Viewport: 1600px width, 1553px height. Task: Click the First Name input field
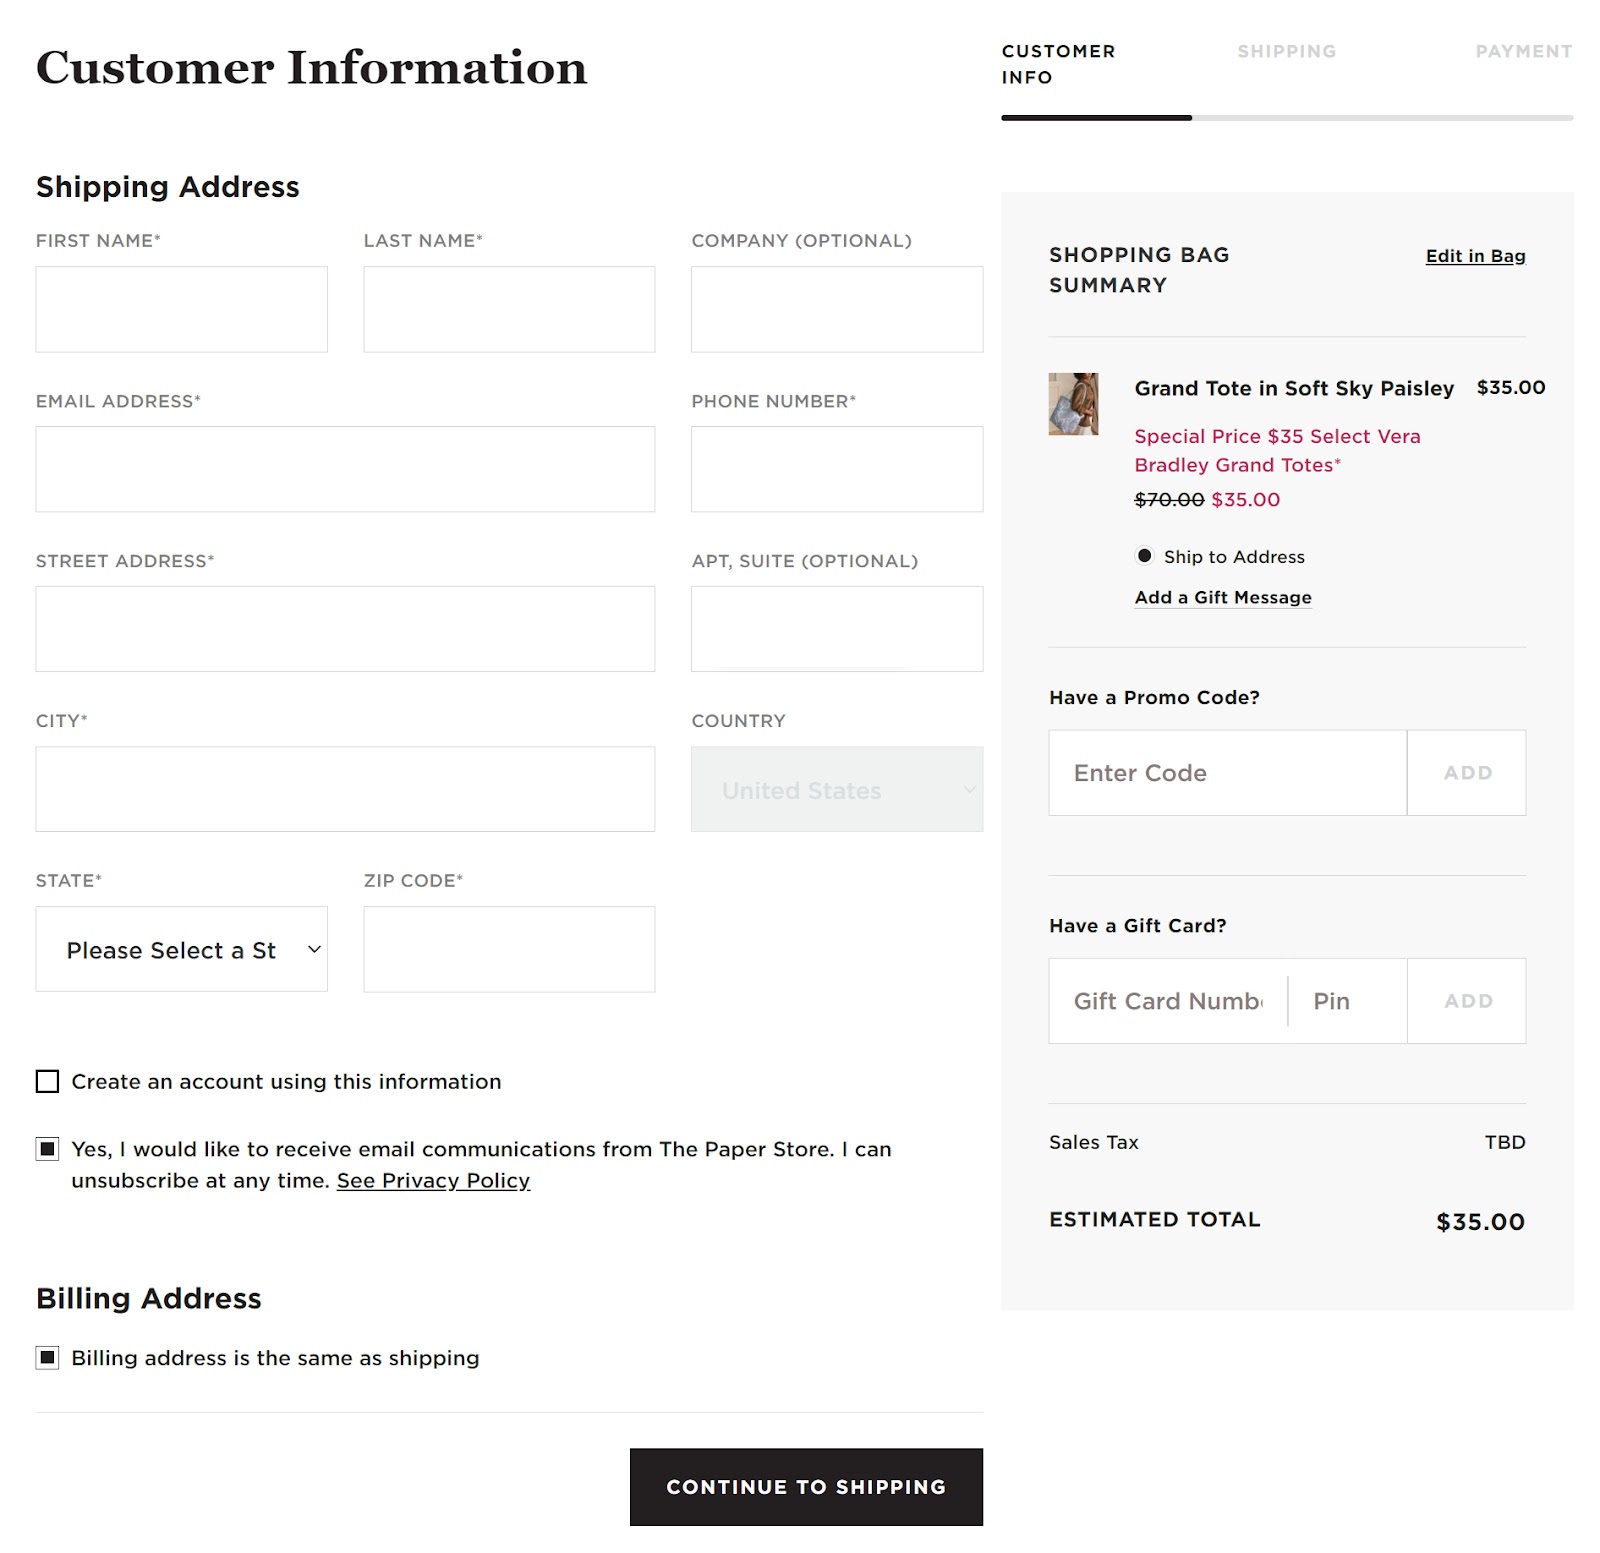(x=181, y=308)
